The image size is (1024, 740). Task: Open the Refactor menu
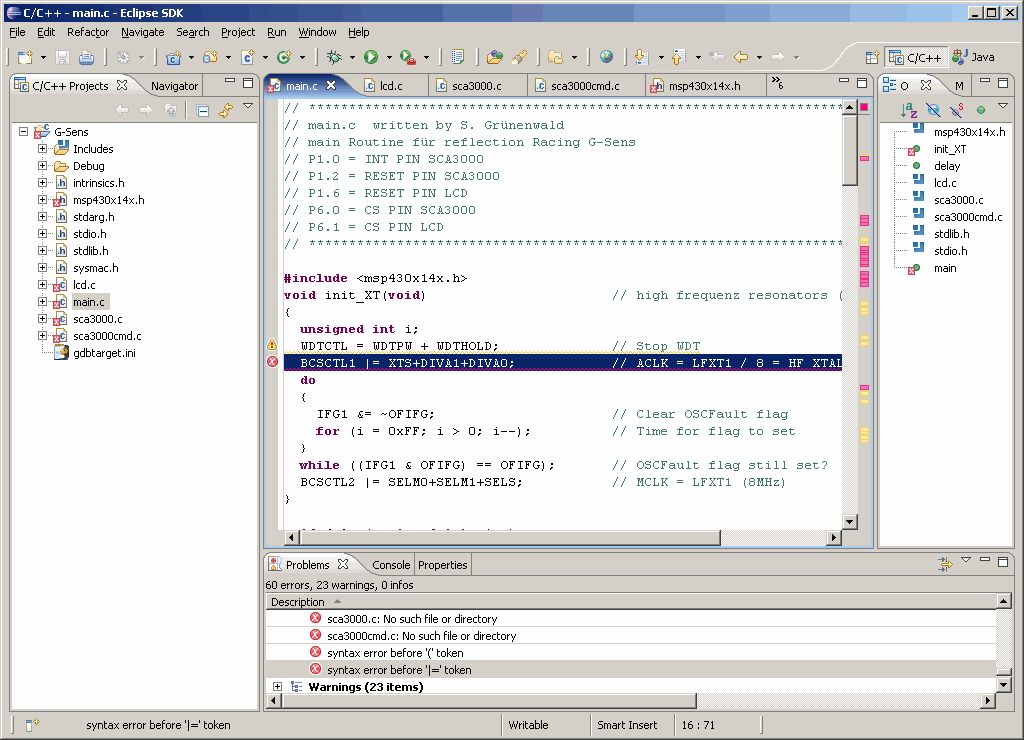tap(88, 32)
